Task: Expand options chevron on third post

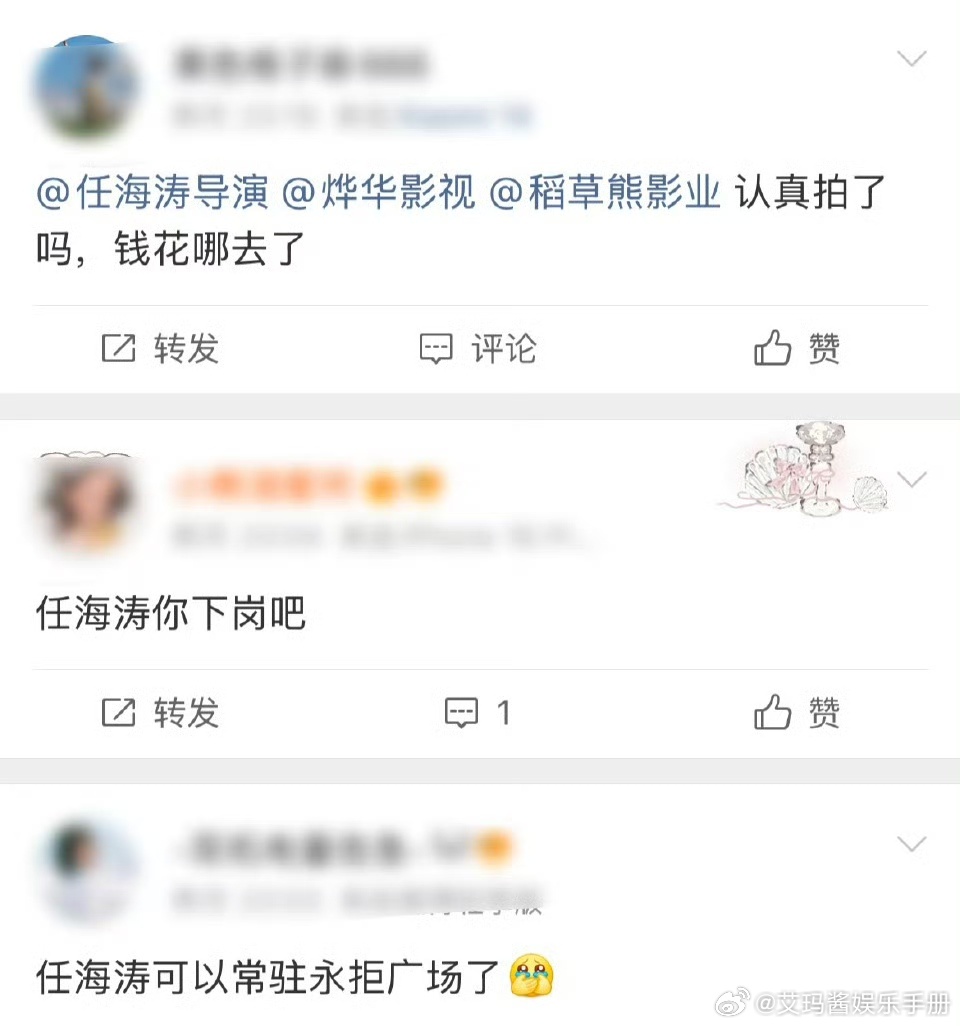Action: click(x=912, y=843)
